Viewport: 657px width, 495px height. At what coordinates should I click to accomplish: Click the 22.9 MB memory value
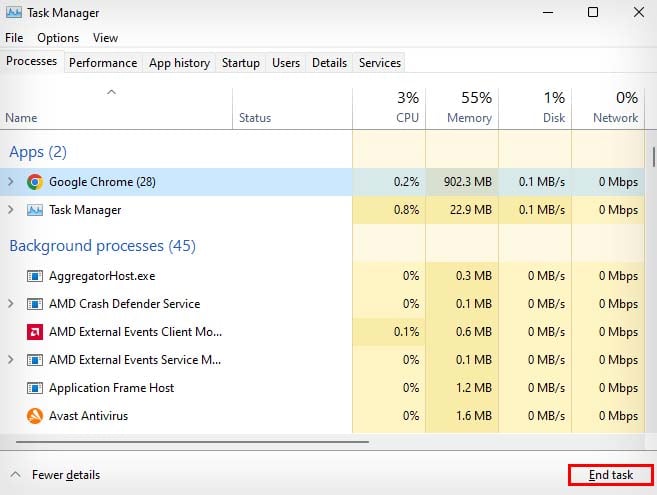point(471,210)
